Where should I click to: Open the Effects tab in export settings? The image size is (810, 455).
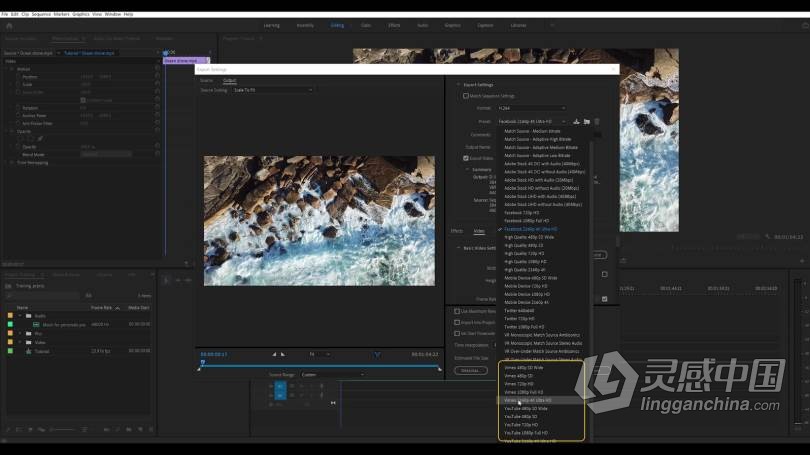pos(457,231)
